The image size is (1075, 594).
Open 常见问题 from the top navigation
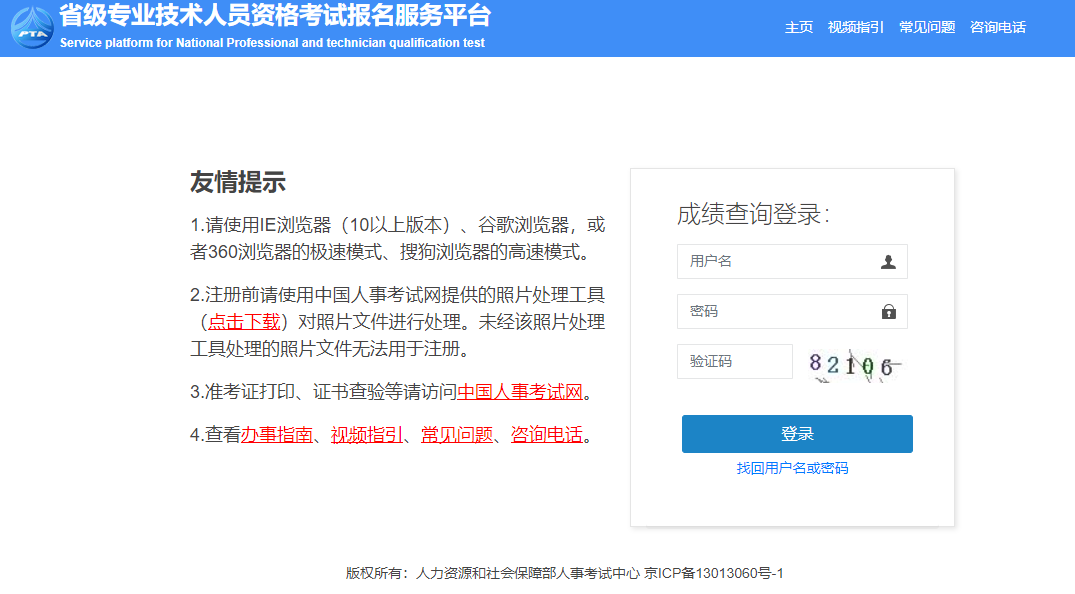tap(926, 27)
